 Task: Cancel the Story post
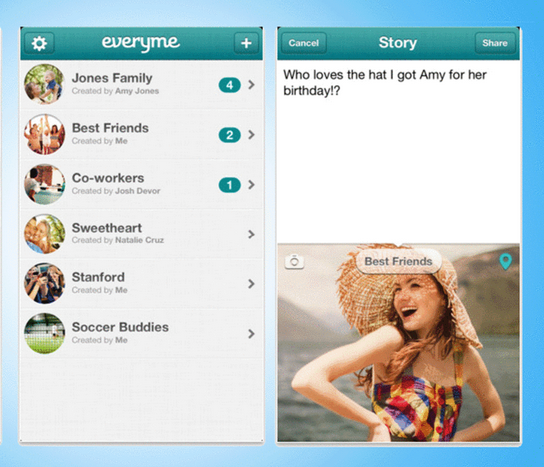pos(304,43)
